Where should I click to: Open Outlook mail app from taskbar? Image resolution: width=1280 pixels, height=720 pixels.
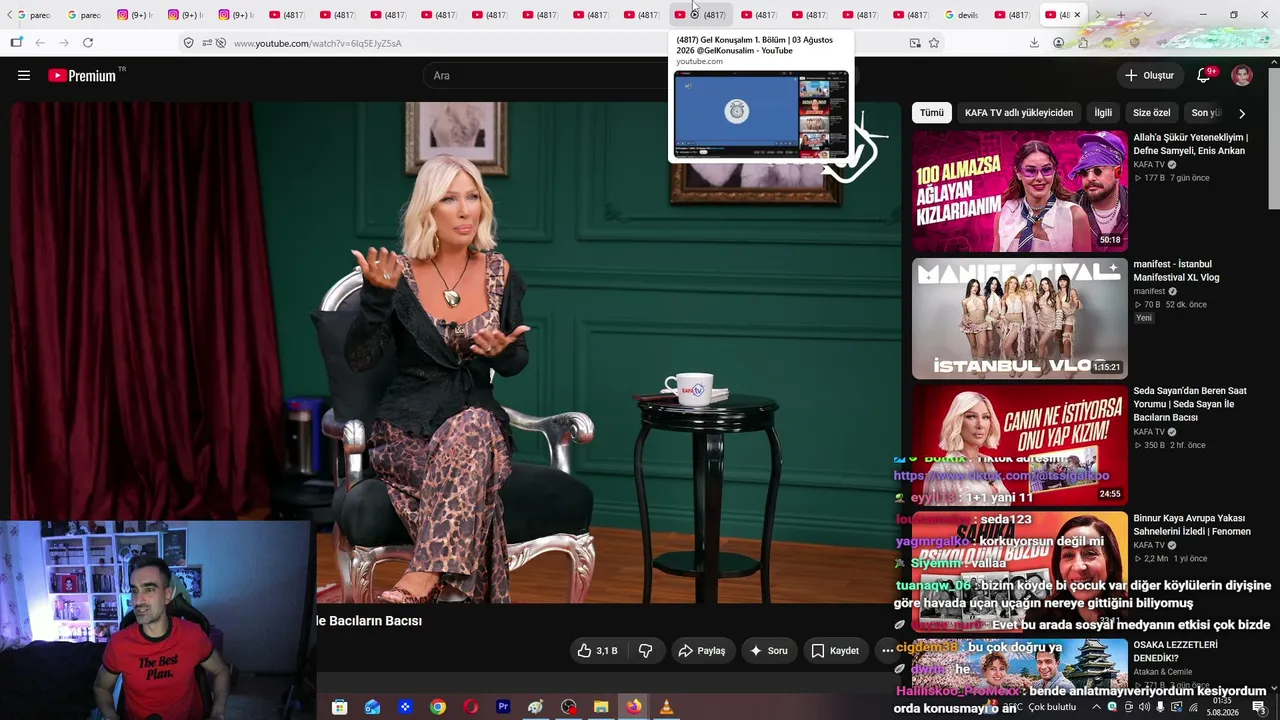(x=372, y=707)
